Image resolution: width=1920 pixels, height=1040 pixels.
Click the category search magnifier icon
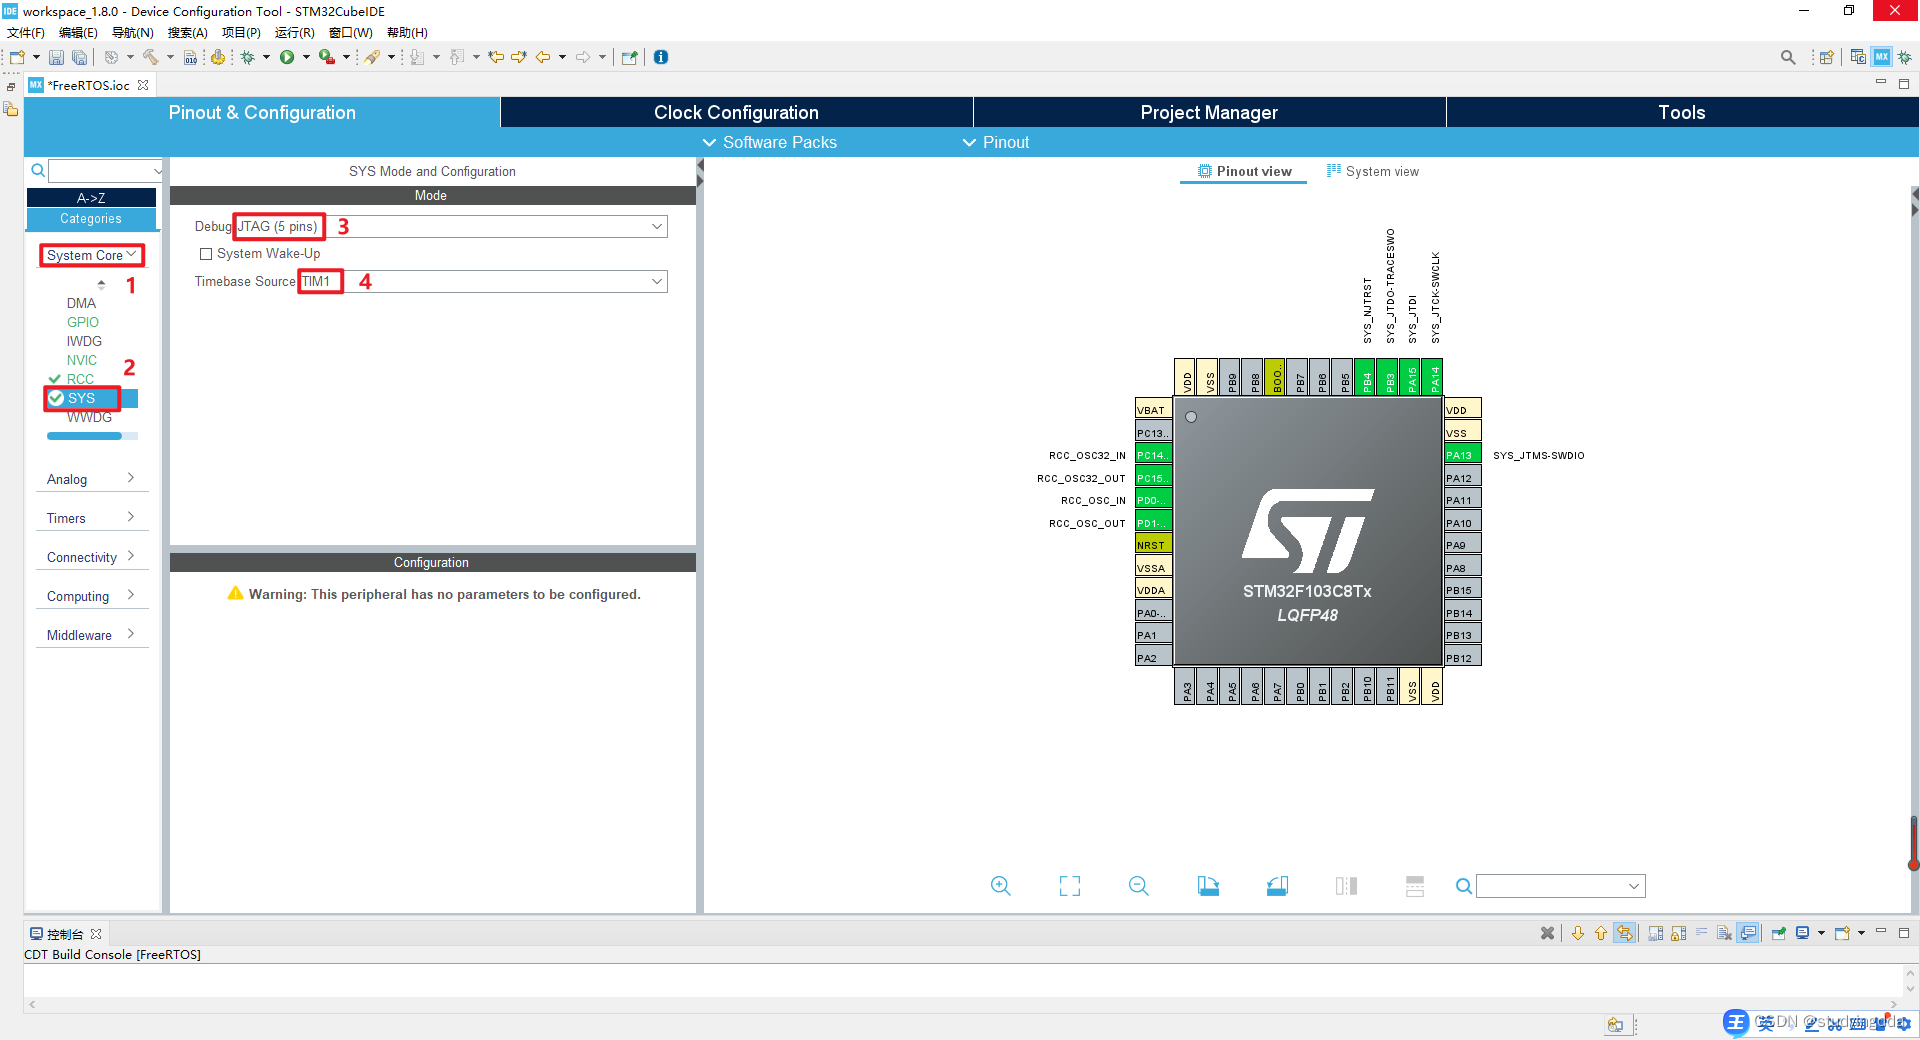tap(38, 170)
